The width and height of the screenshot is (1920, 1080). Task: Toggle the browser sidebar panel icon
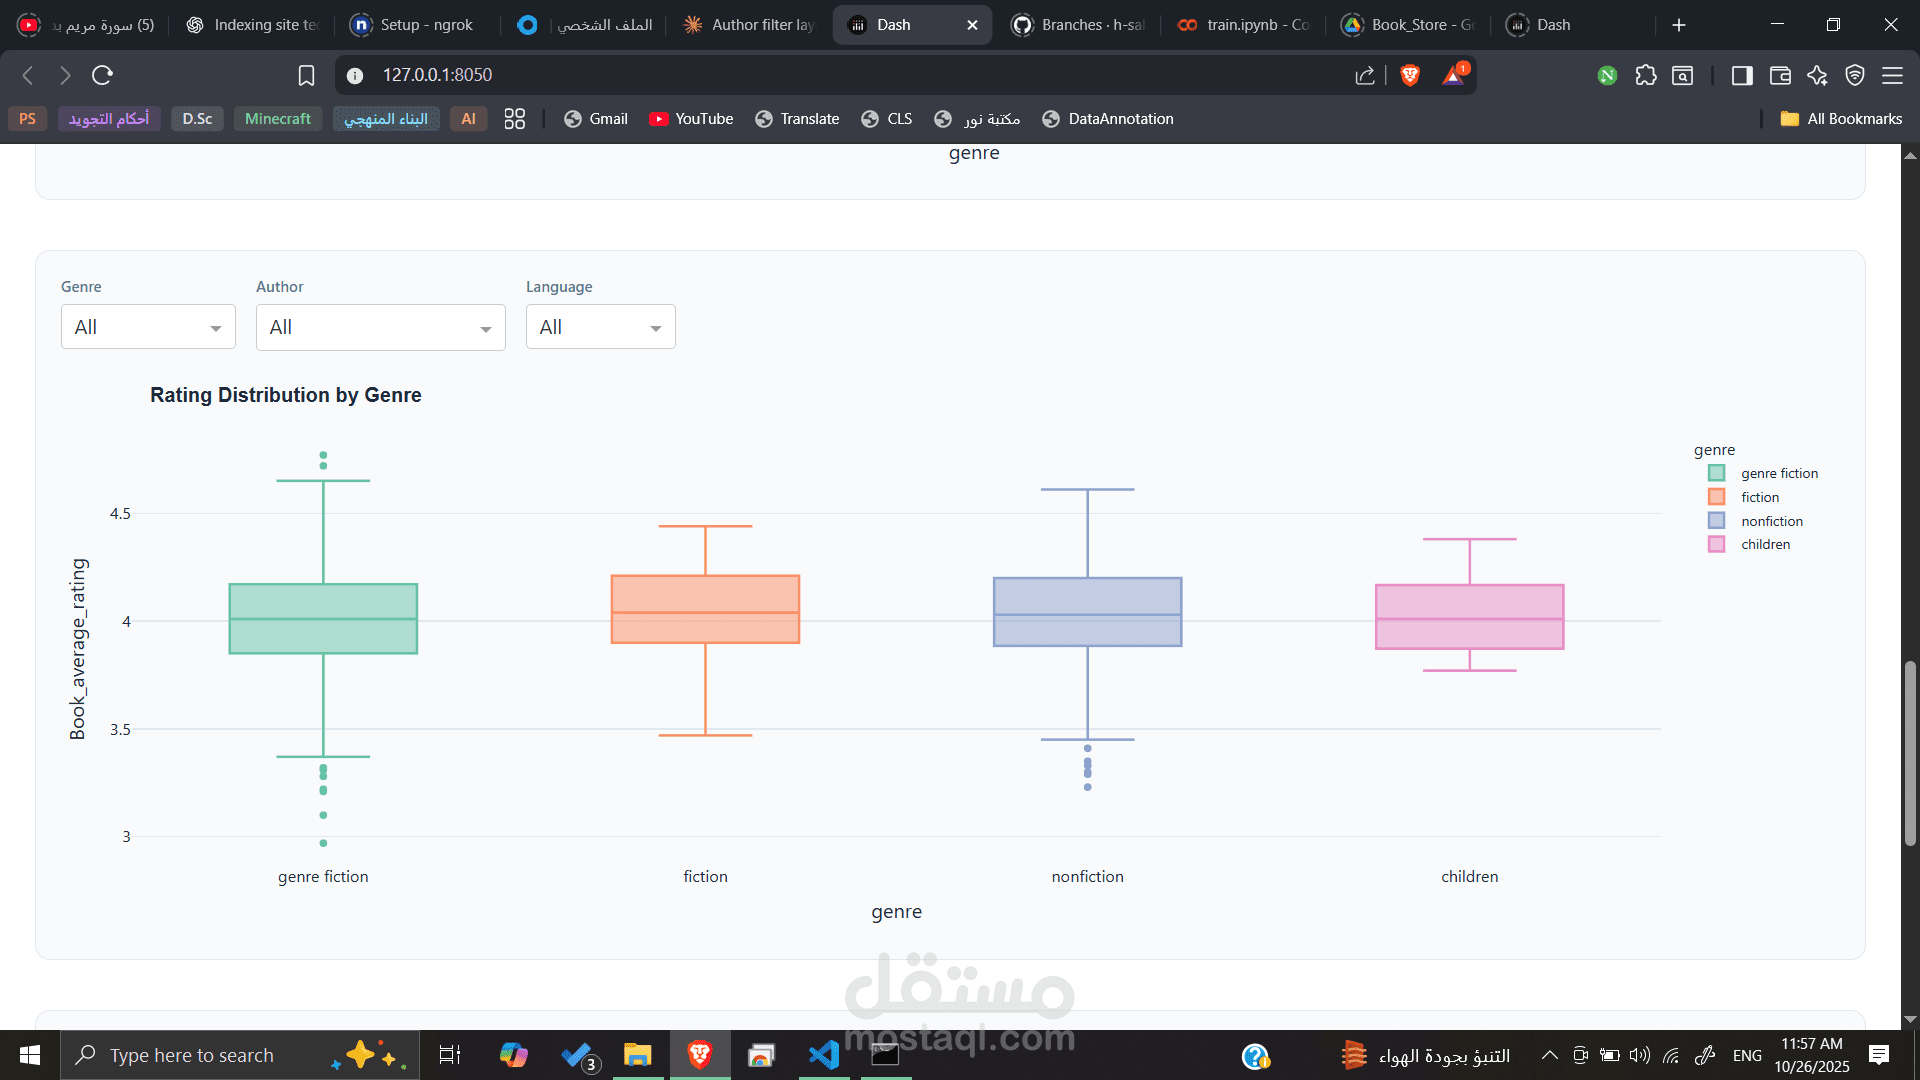(1742, 75)
